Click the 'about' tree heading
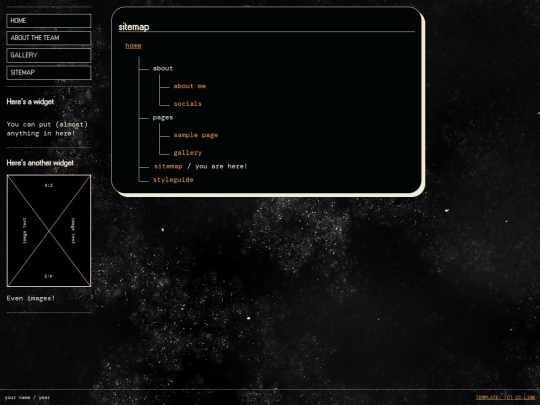This screenshot has height=405, width=540. coord(163,69)
